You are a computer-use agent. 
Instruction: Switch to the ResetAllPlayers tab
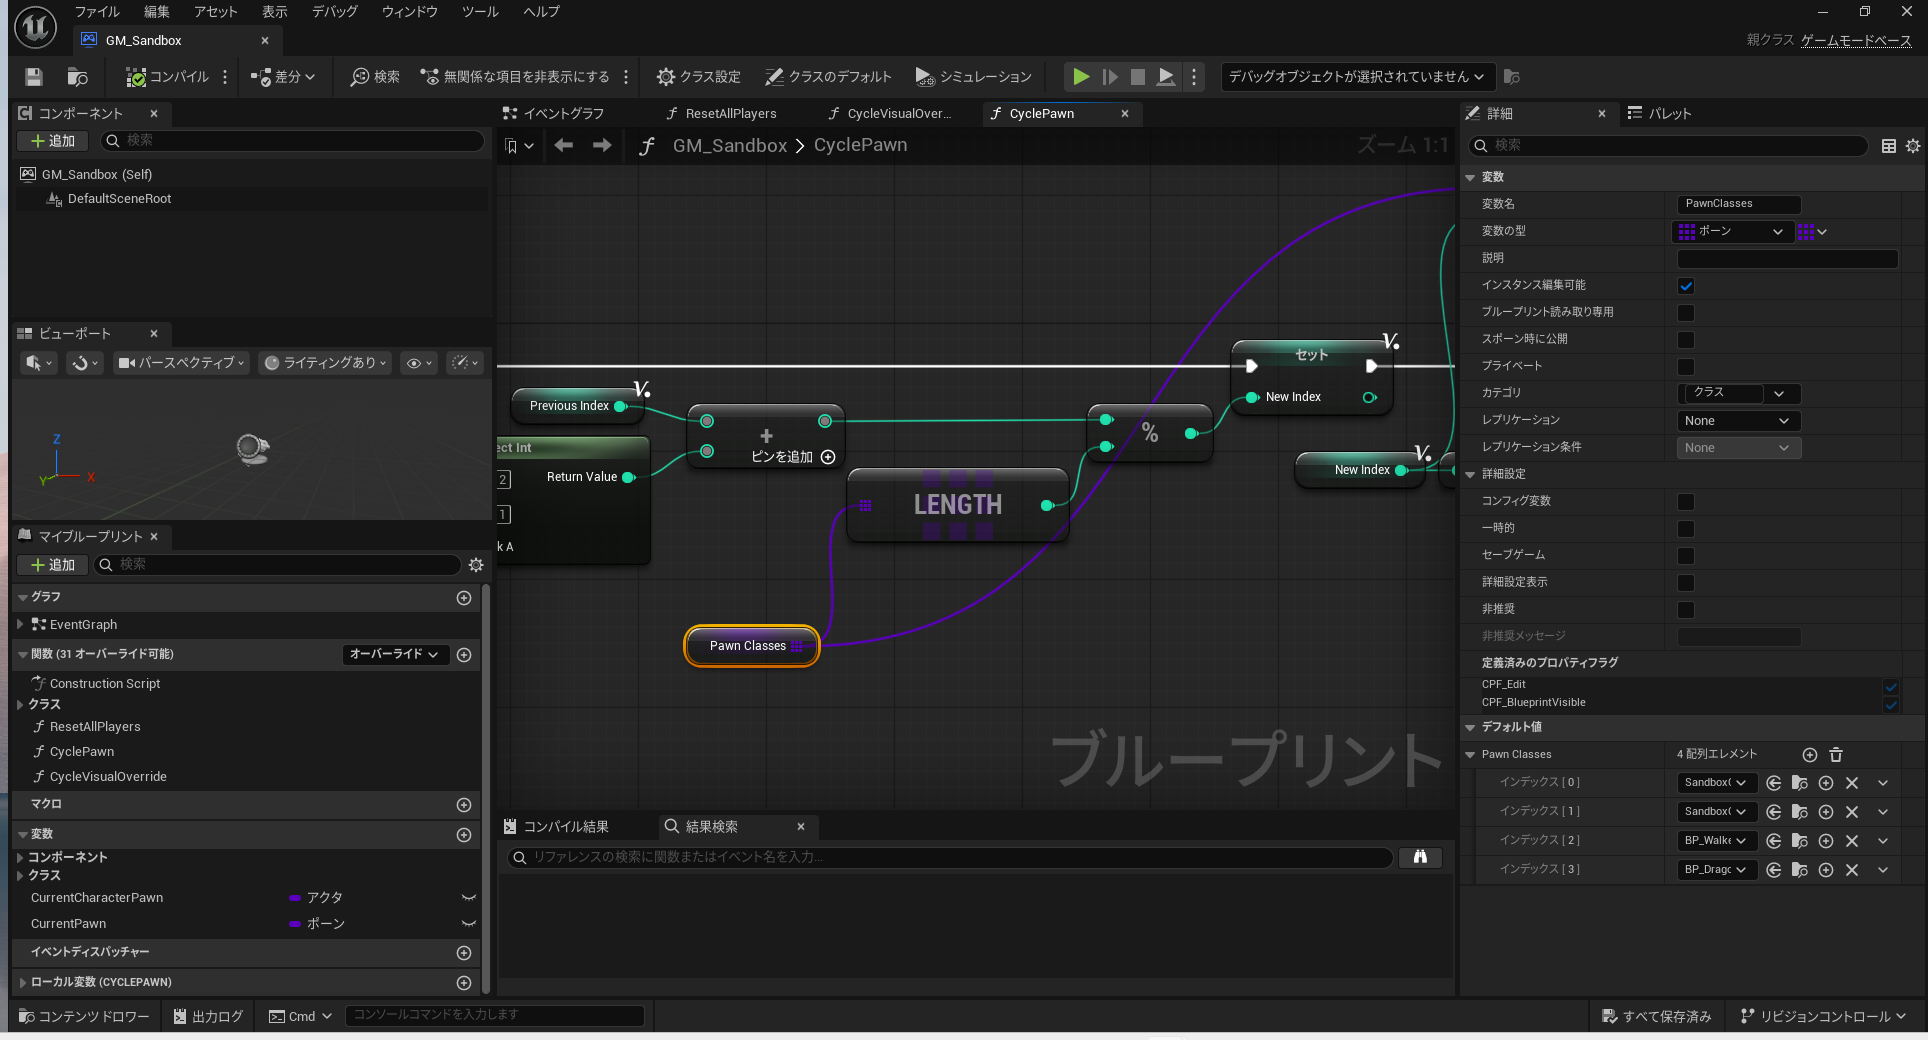click(730, 114)
